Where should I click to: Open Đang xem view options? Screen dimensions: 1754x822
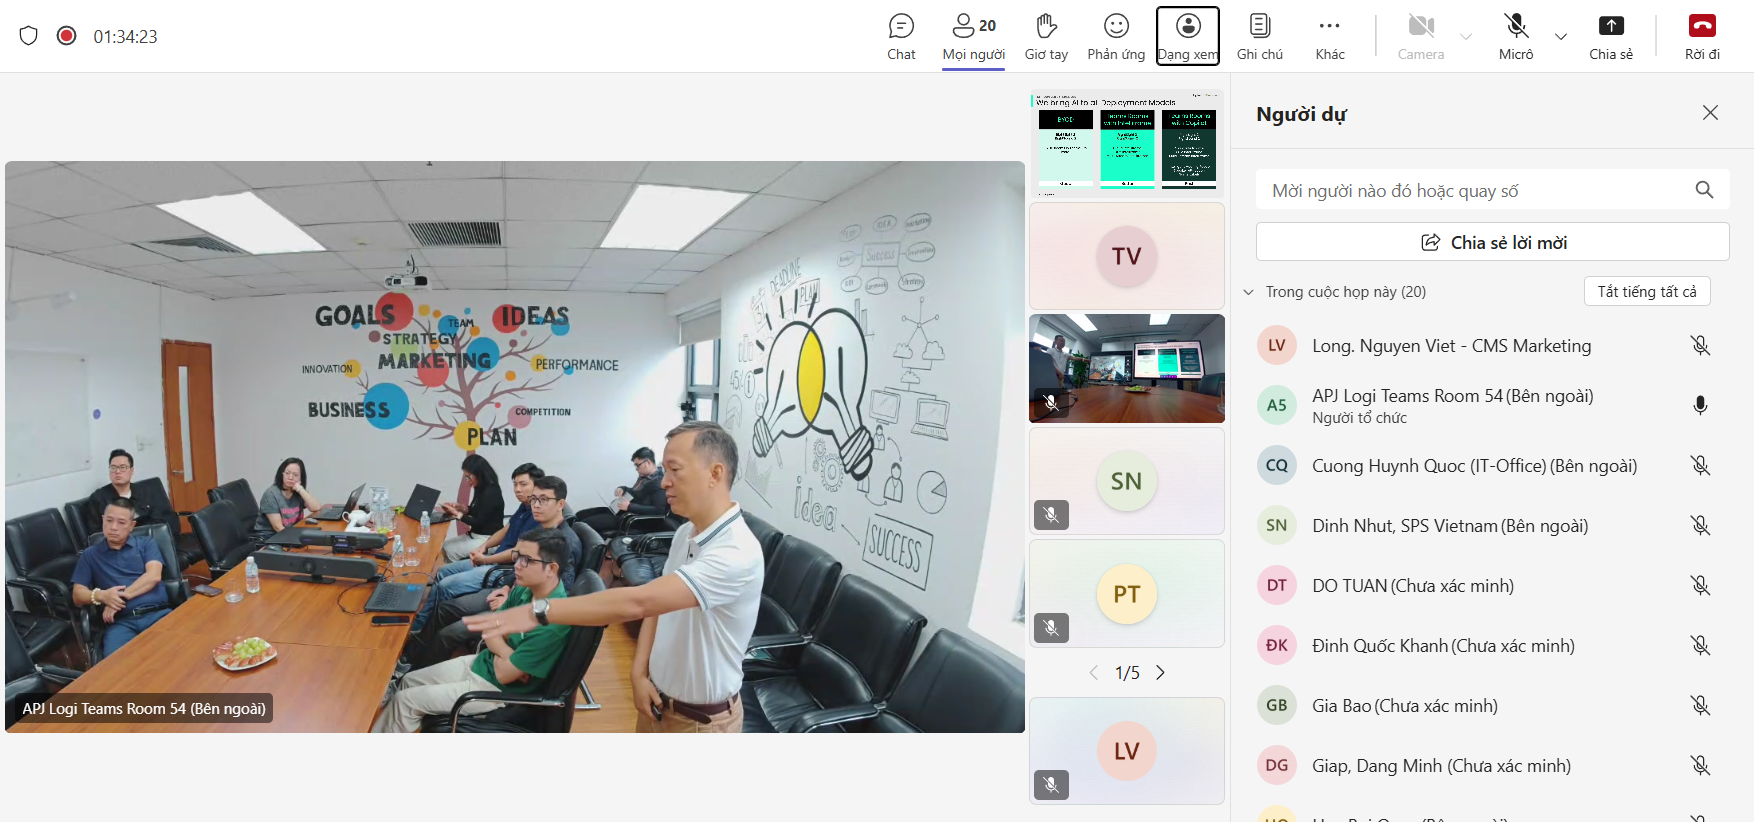[1188, 36]
